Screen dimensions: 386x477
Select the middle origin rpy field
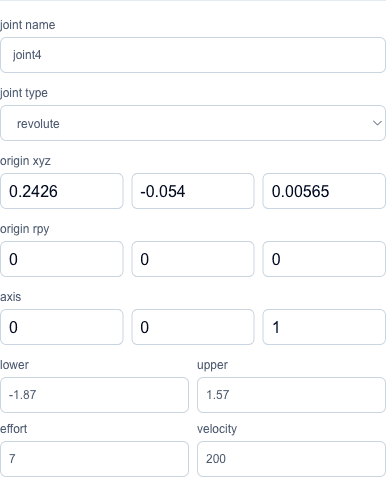tap(193, 259)
